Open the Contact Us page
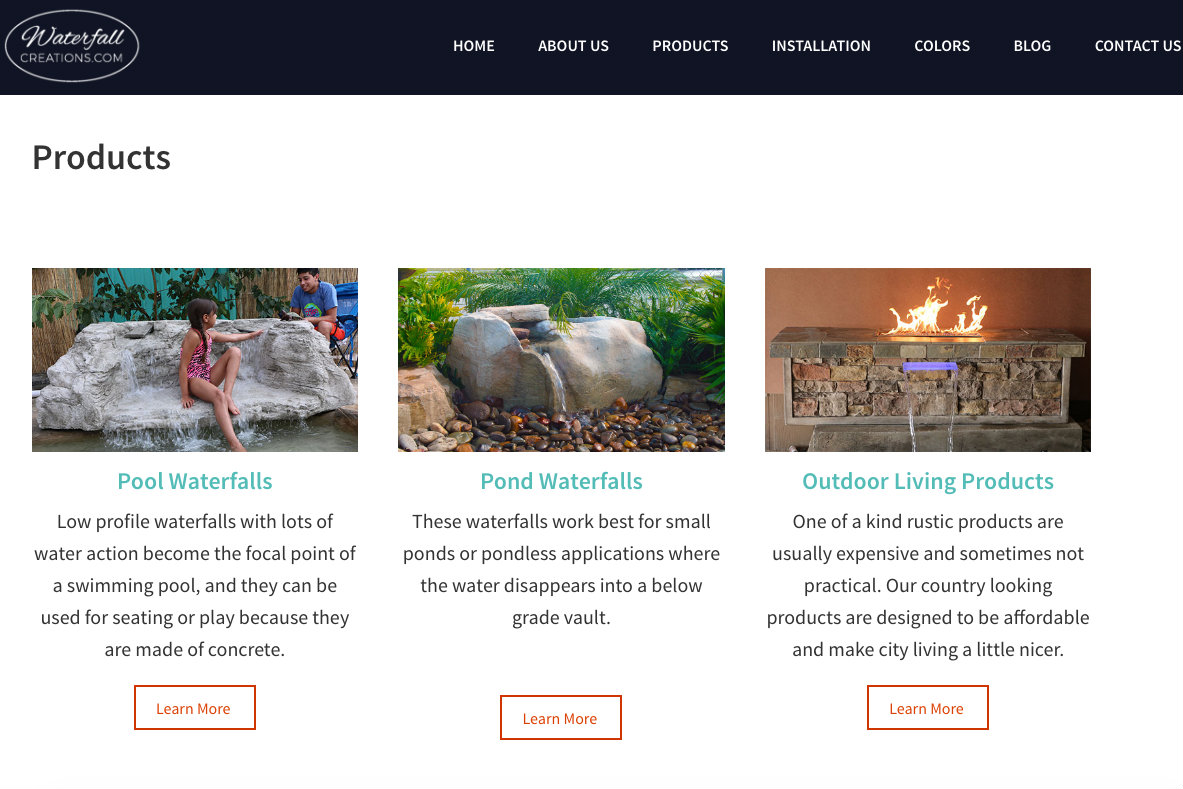This screenshot has height=789, width=1183. coord(1137,46)
